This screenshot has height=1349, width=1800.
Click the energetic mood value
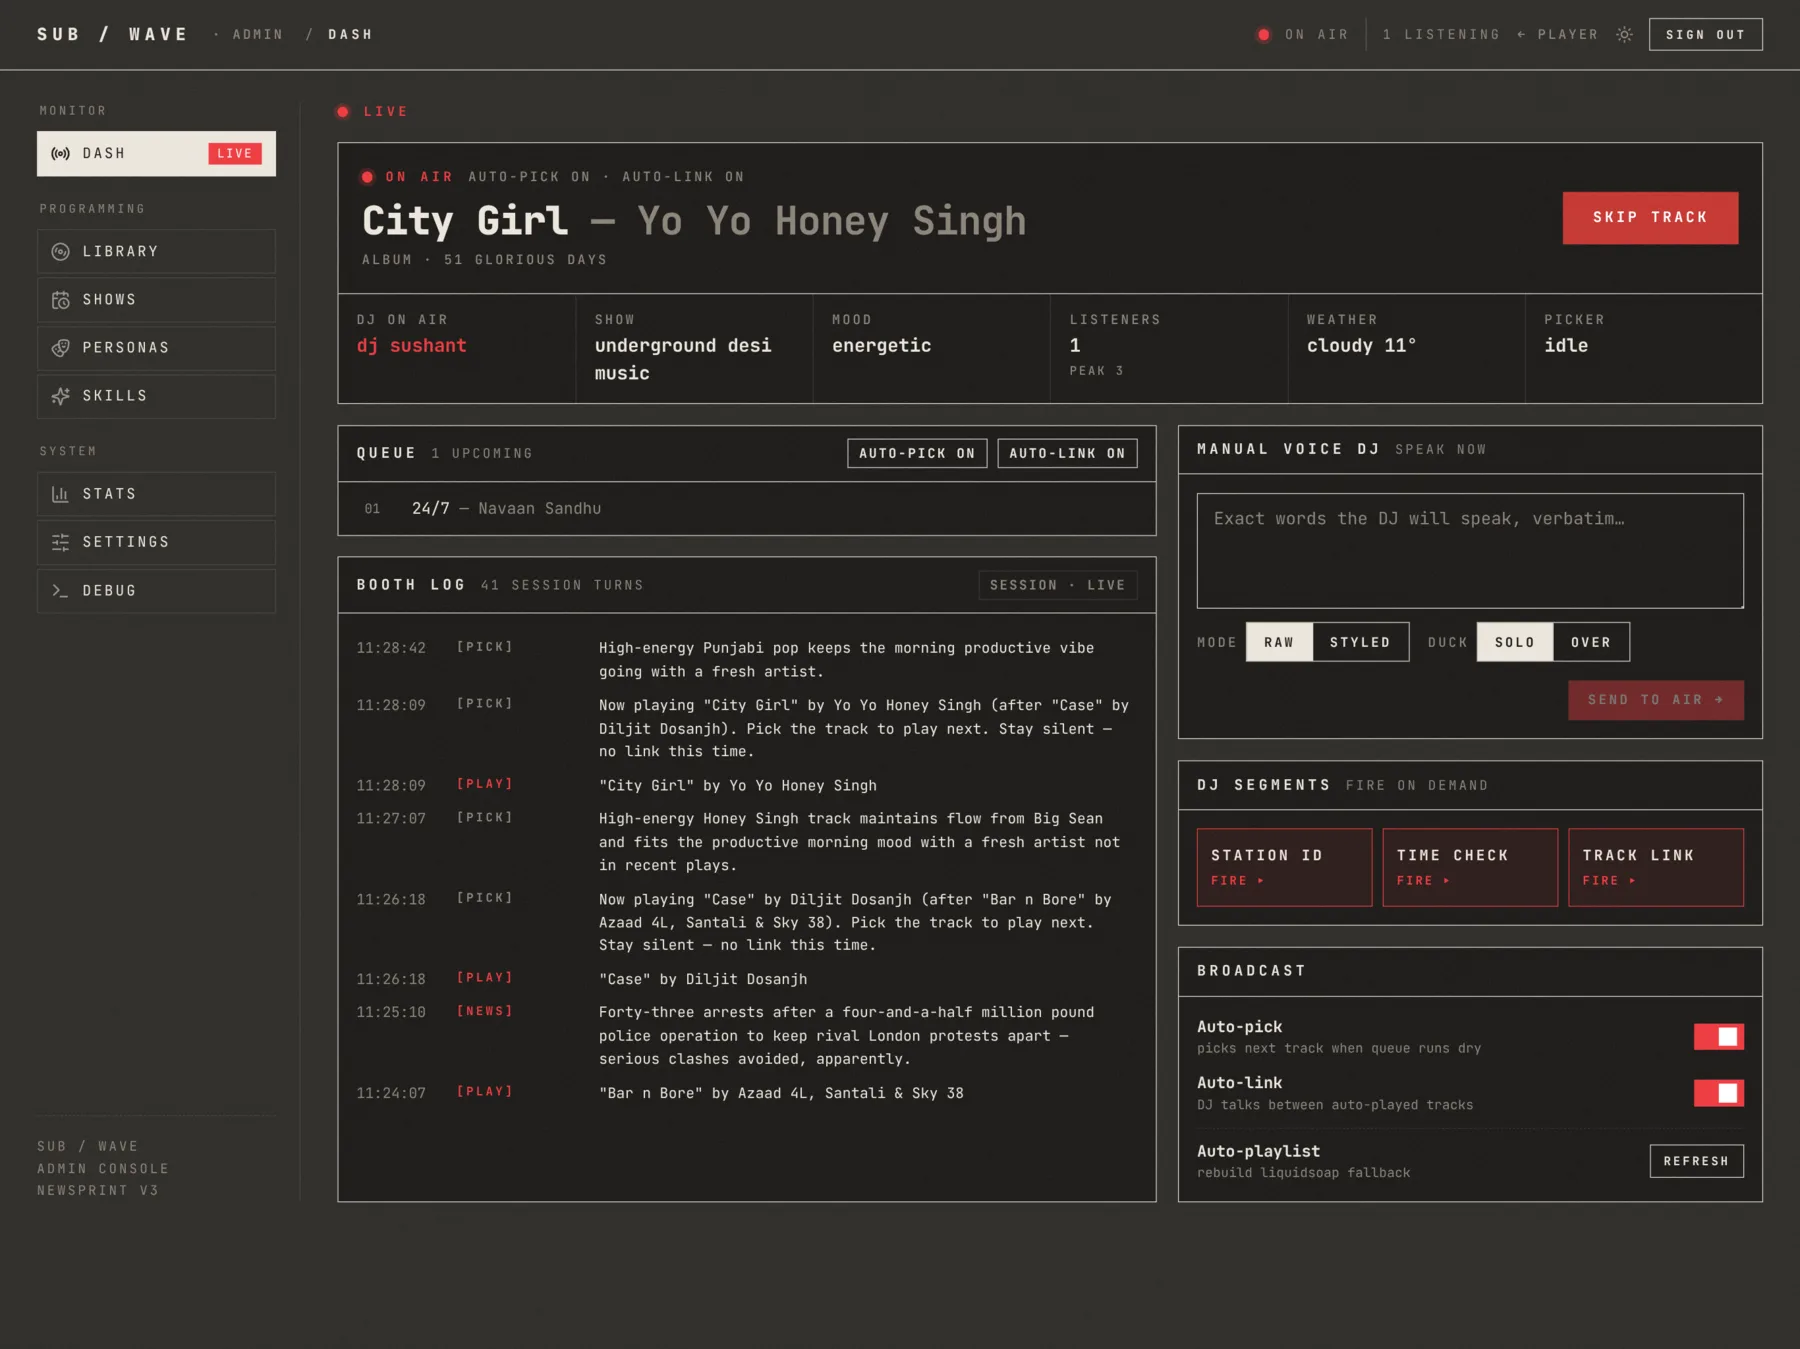click(x=881, y=345)
